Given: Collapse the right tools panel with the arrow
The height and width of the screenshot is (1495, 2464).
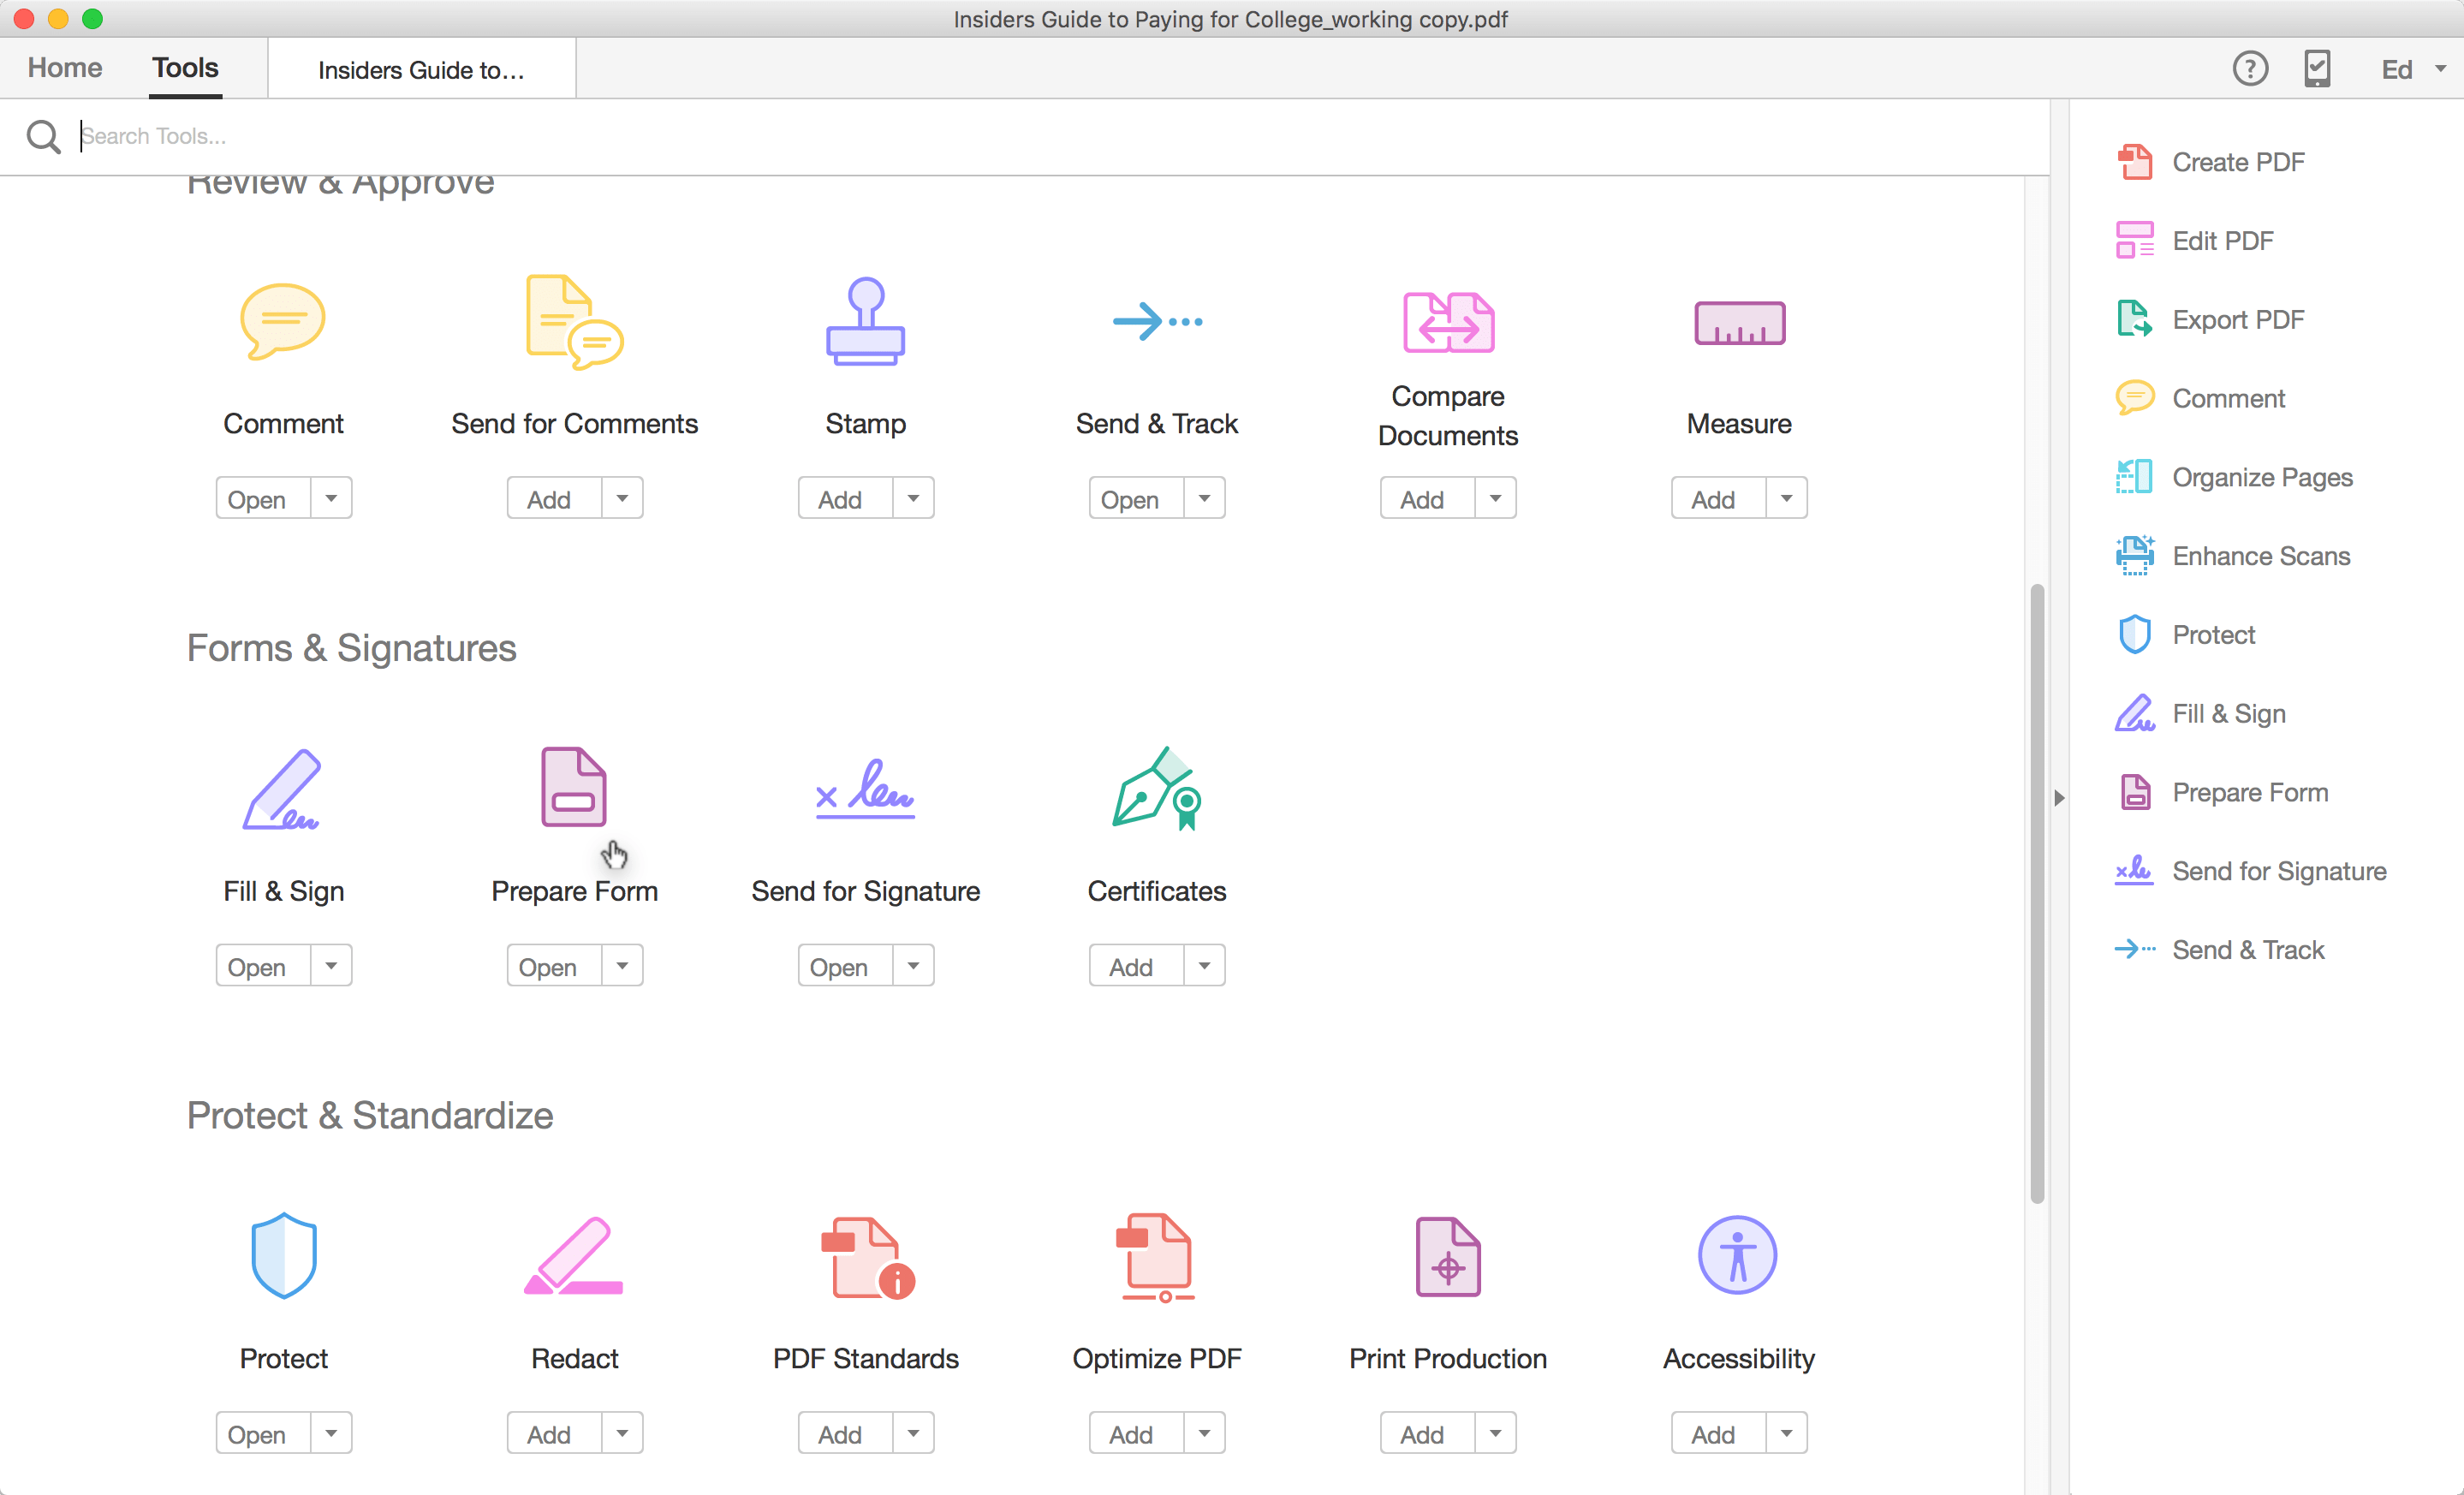Looking at the screenshot, I should 2059,797.
